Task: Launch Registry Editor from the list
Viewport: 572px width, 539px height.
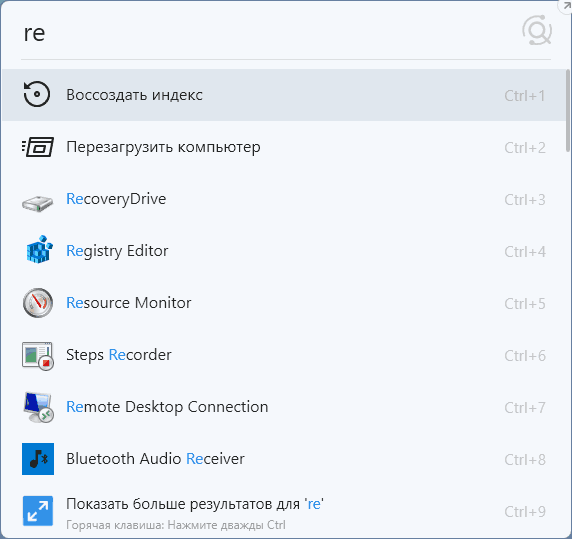Action: click(284, 251)
